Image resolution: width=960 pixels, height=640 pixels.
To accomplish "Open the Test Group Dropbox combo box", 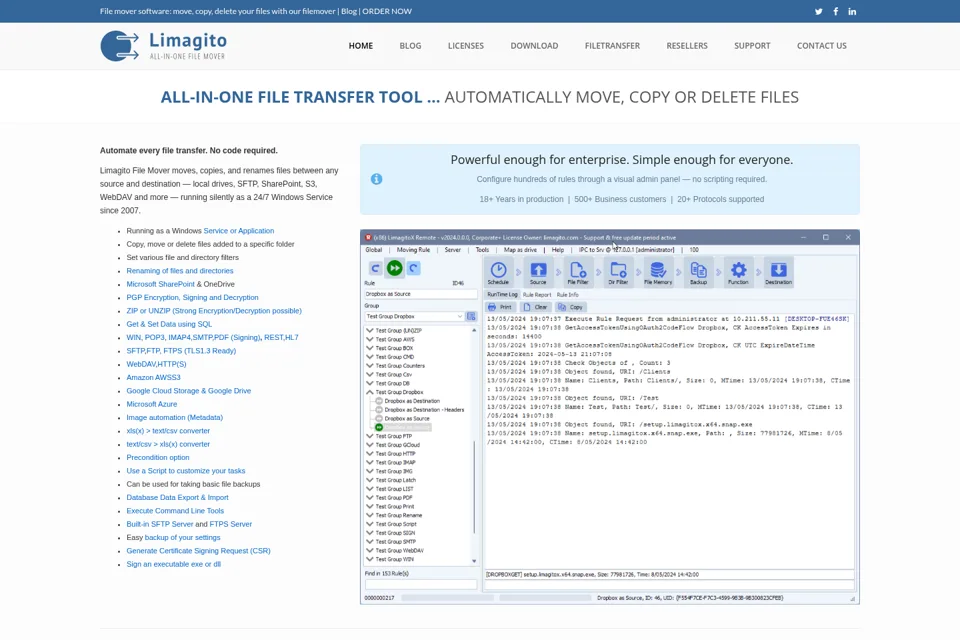I will click(x=414, y=317).
